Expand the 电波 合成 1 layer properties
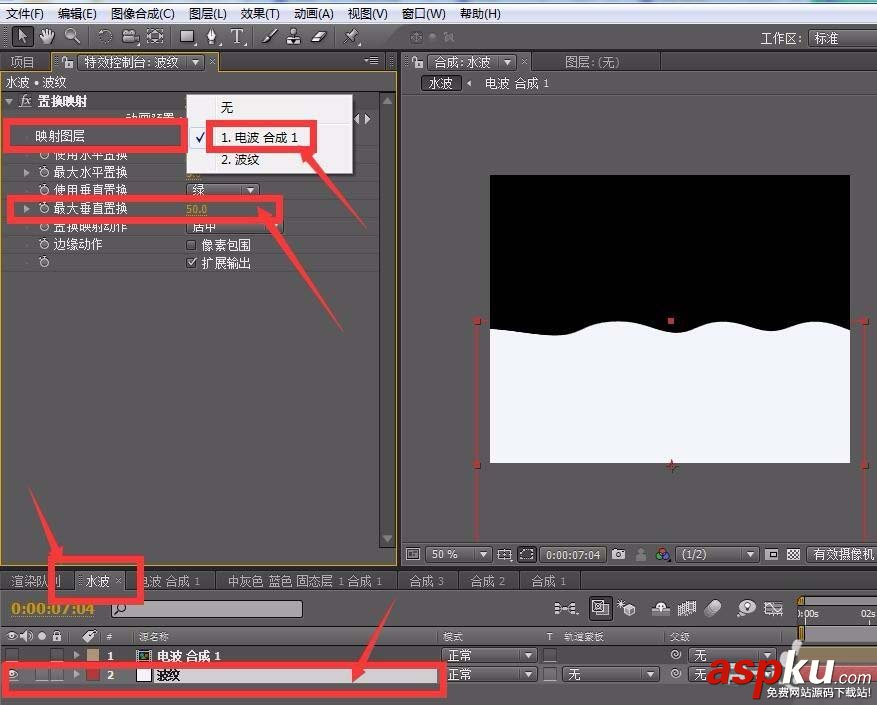This screenshot has height=705, width=877. point(77,655)
